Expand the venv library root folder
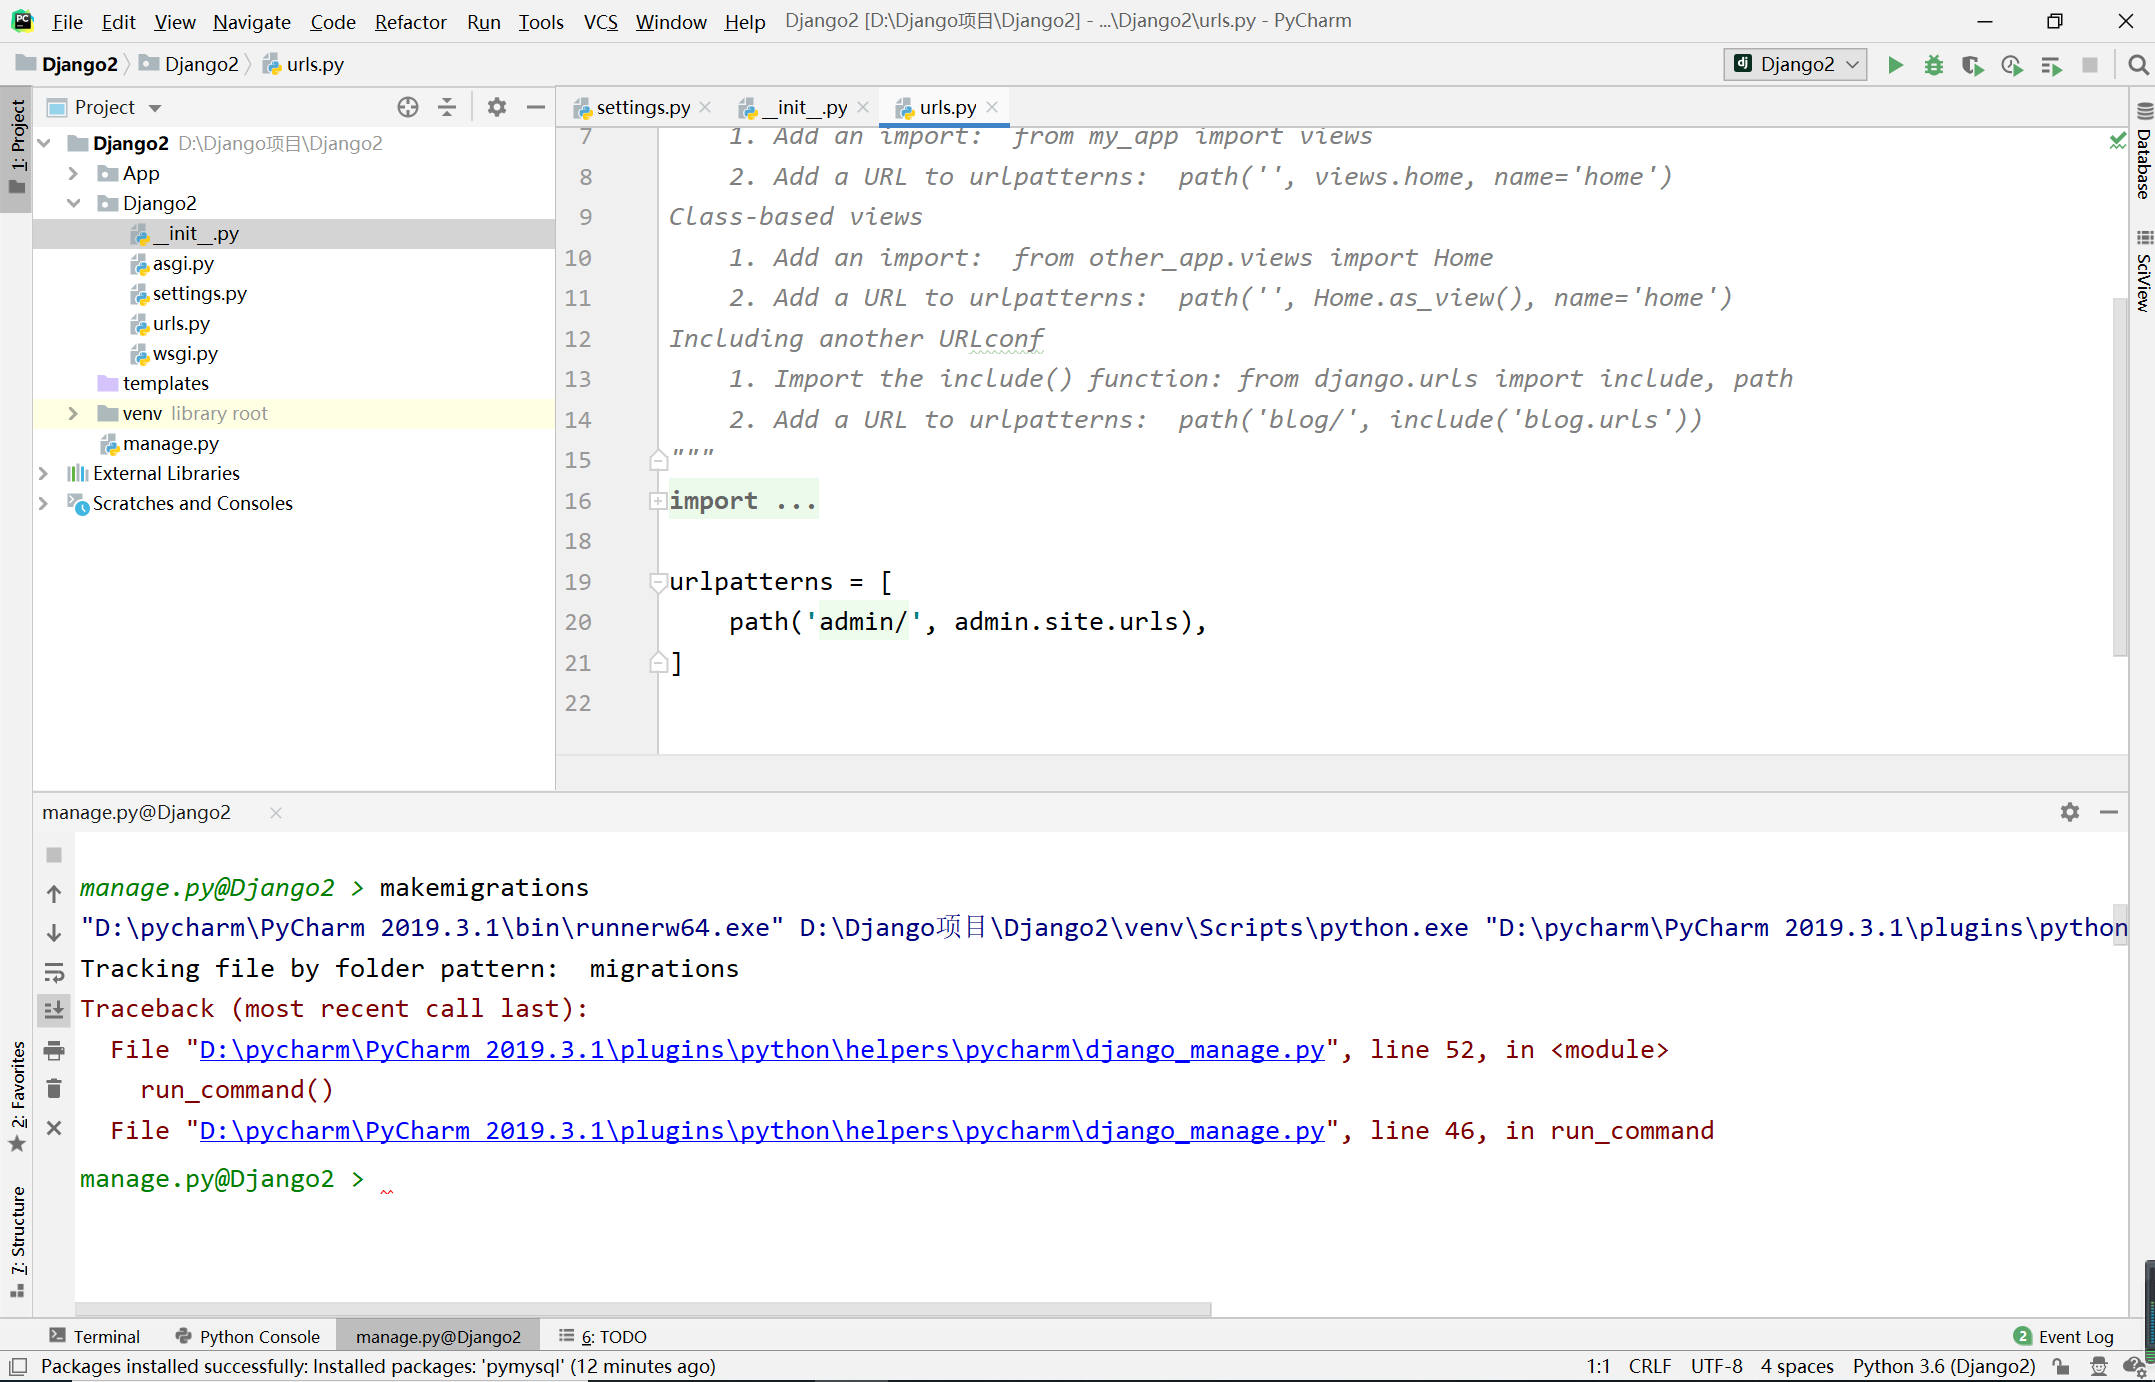This screenshot has height=1382, width=2155. [73, 413]
